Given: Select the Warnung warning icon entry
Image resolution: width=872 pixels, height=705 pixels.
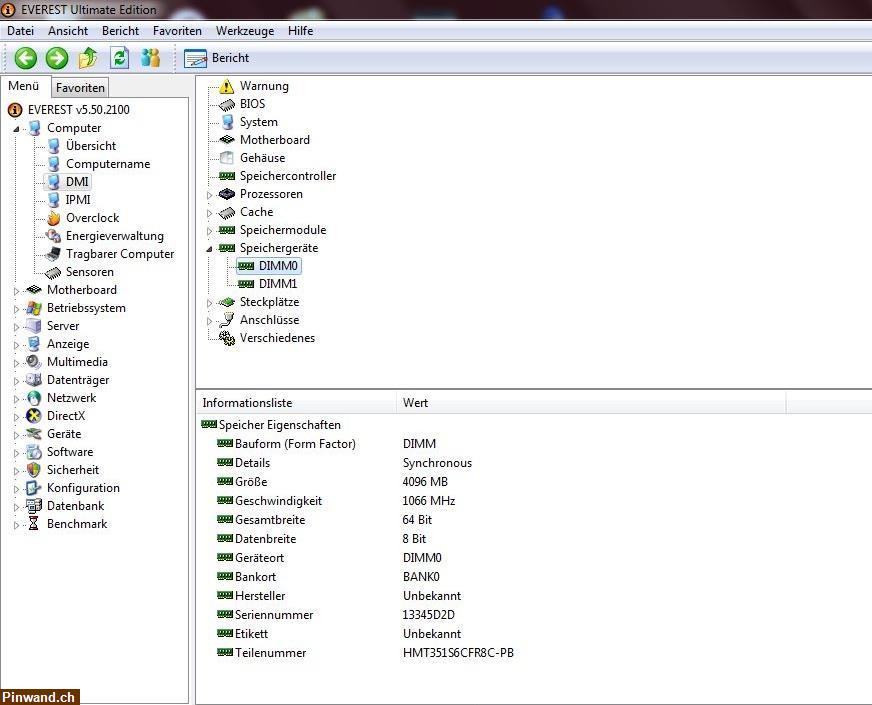Looking at the screenshot, I should point(263,86).
